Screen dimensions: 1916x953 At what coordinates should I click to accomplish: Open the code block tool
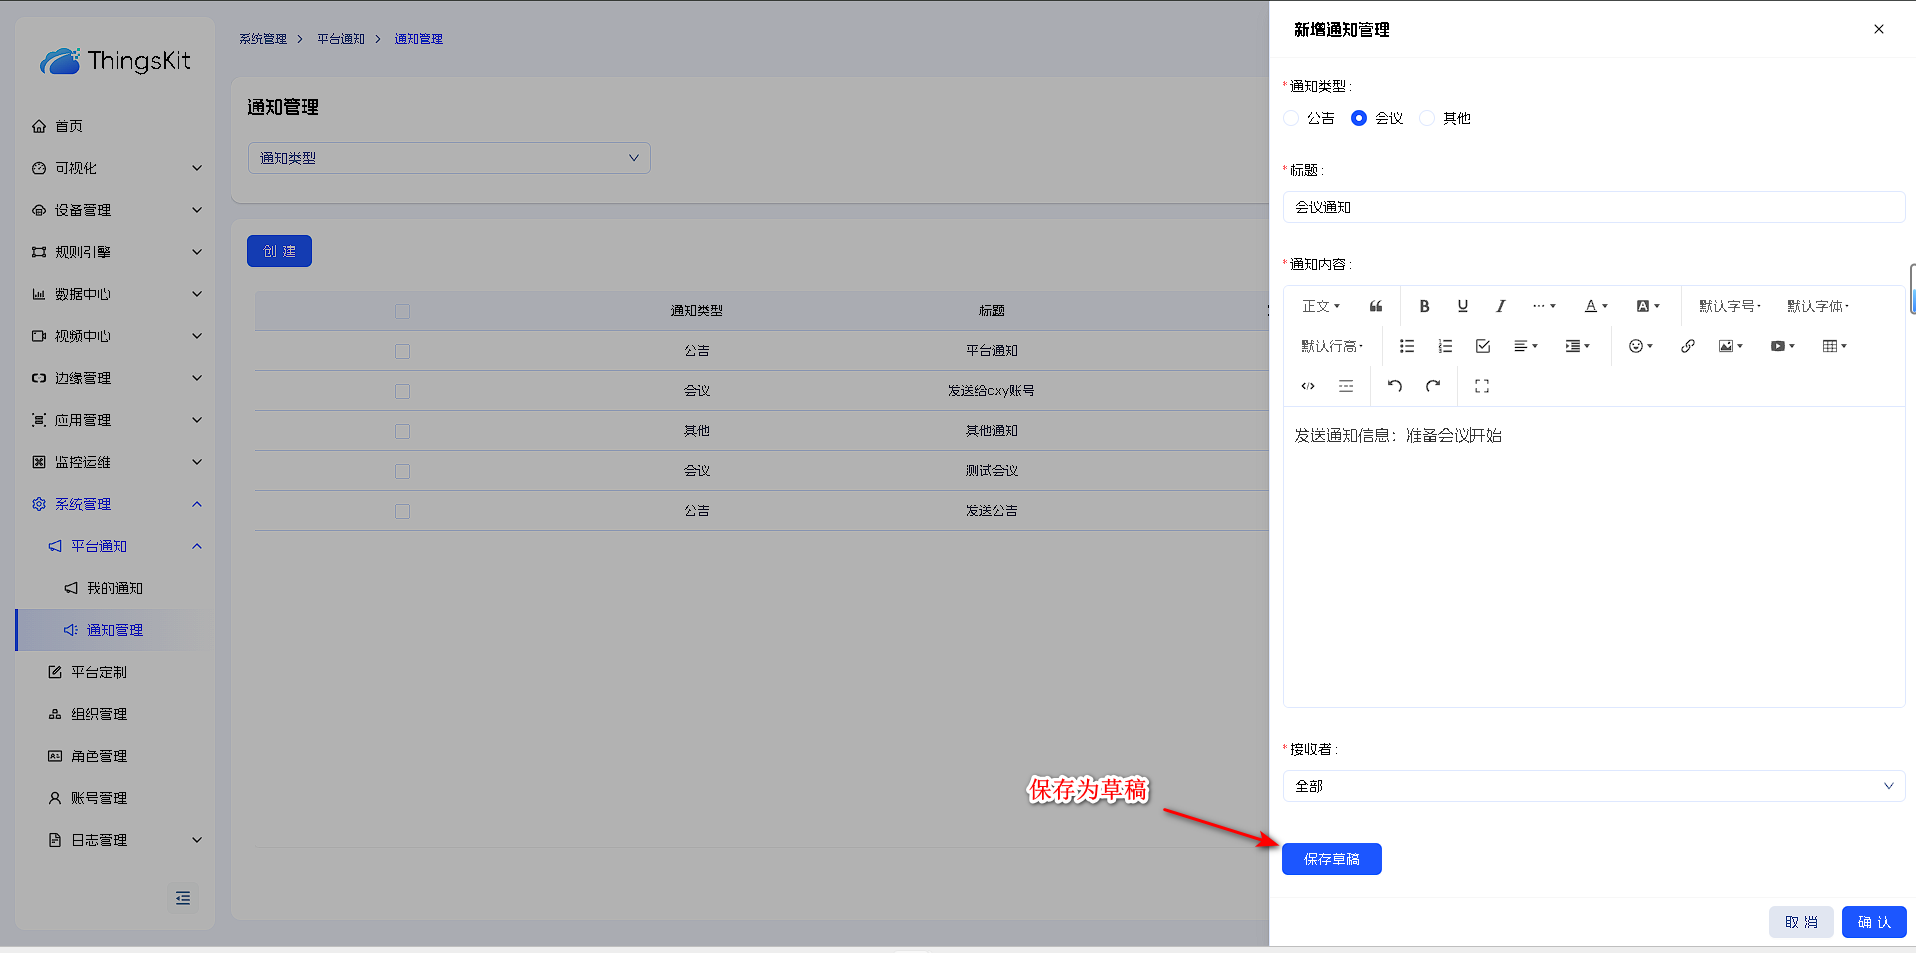tap(1307, 386)
